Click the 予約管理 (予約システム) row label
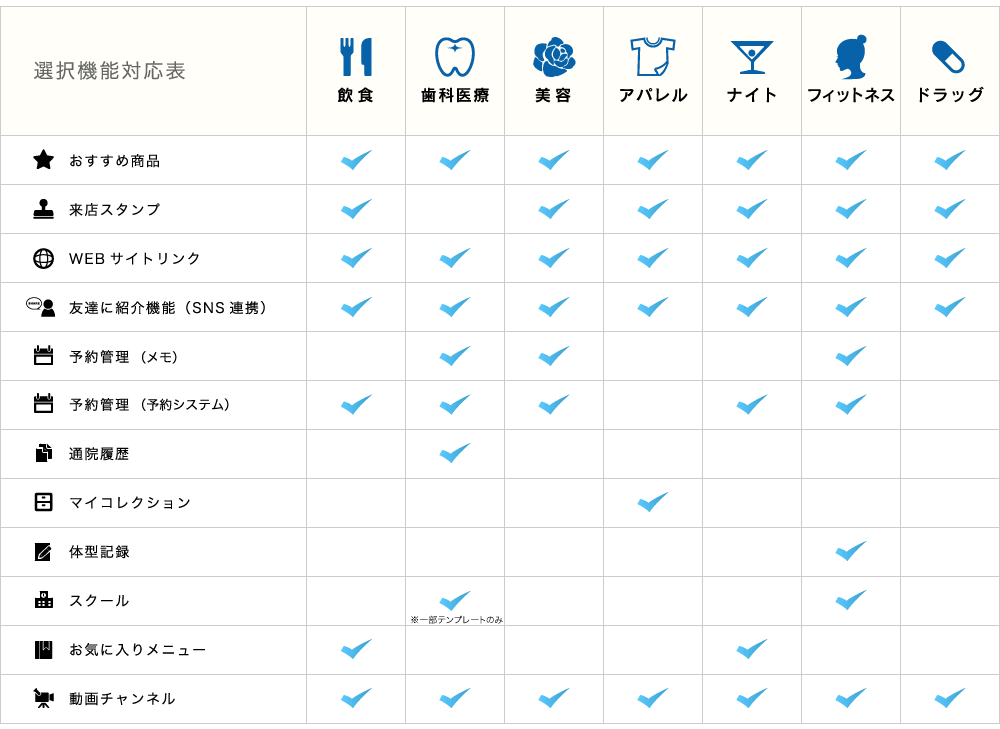Viewport: 1000px width, 729px height. coord(150,405)
